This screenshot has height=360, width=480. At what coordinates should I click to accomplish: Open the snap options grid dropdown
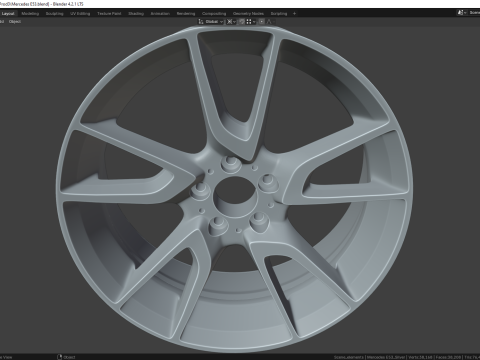click(251, 22)
